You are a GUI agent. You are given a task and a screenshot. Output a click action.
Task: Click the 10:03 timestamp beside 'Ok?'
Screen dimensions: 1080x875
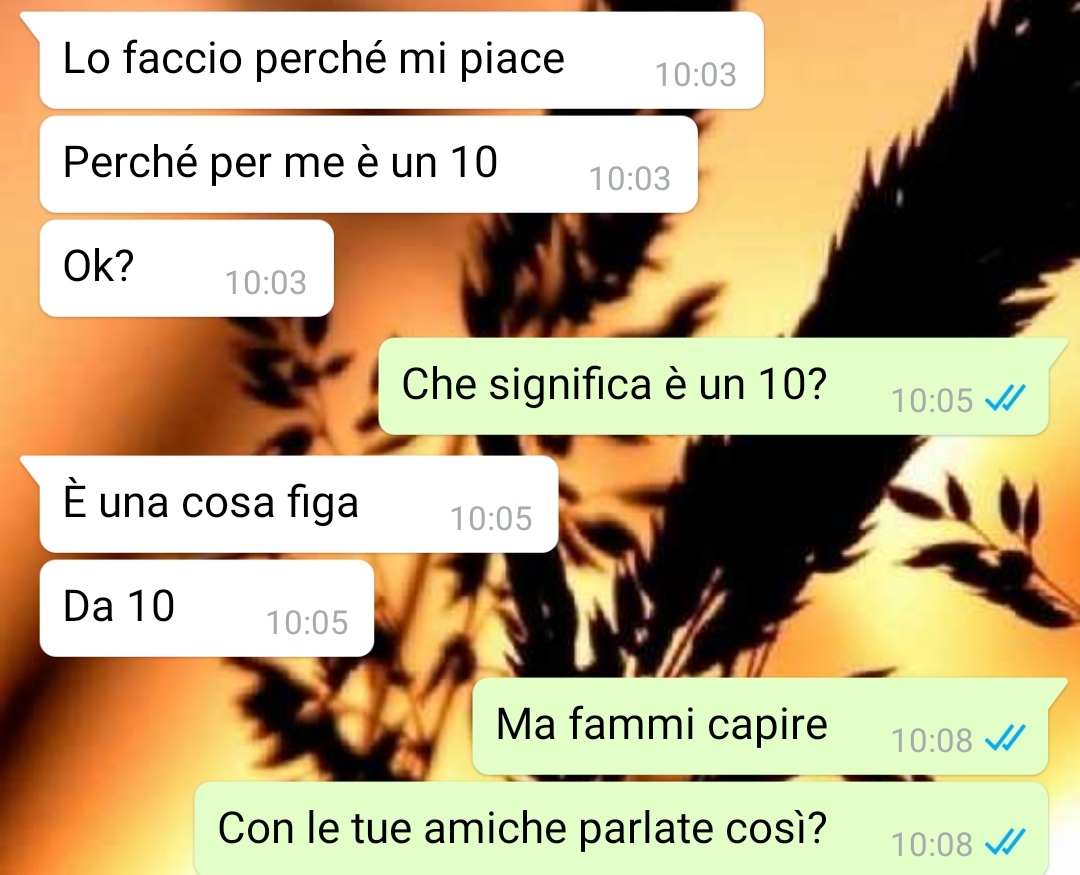[266, 282]
